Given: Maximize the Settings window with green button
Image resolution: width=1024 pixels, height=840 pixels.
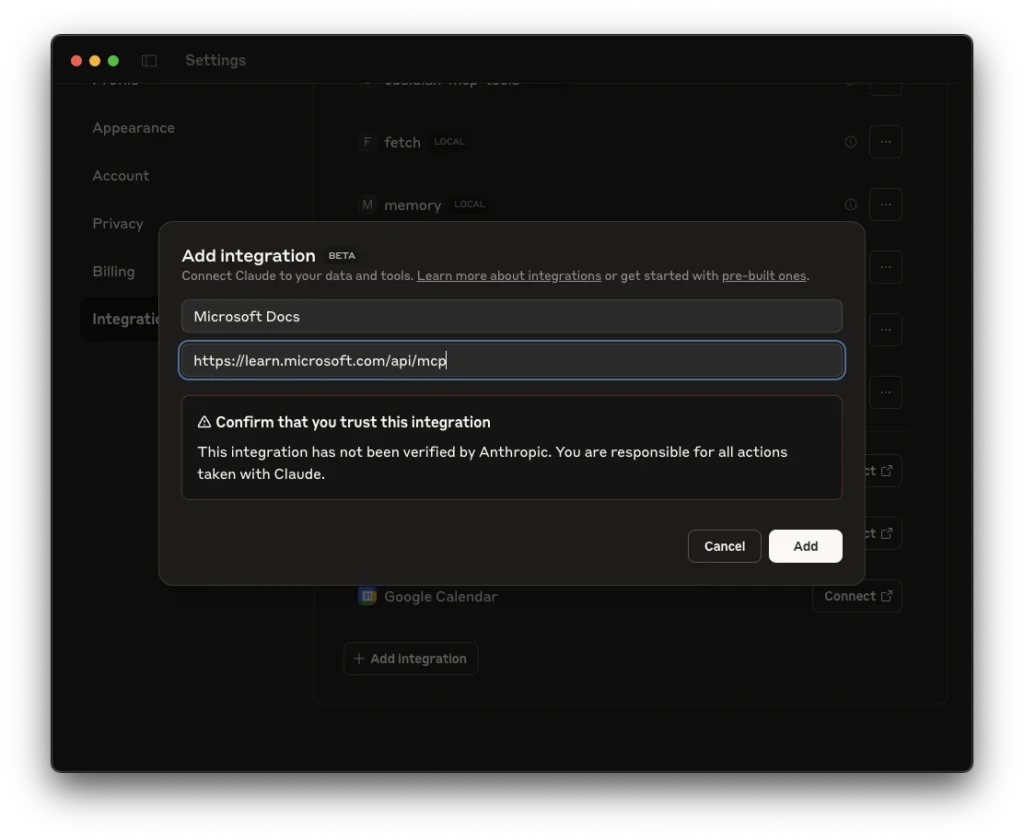Looking at the screenshot, I should click(x=113, y=61).
